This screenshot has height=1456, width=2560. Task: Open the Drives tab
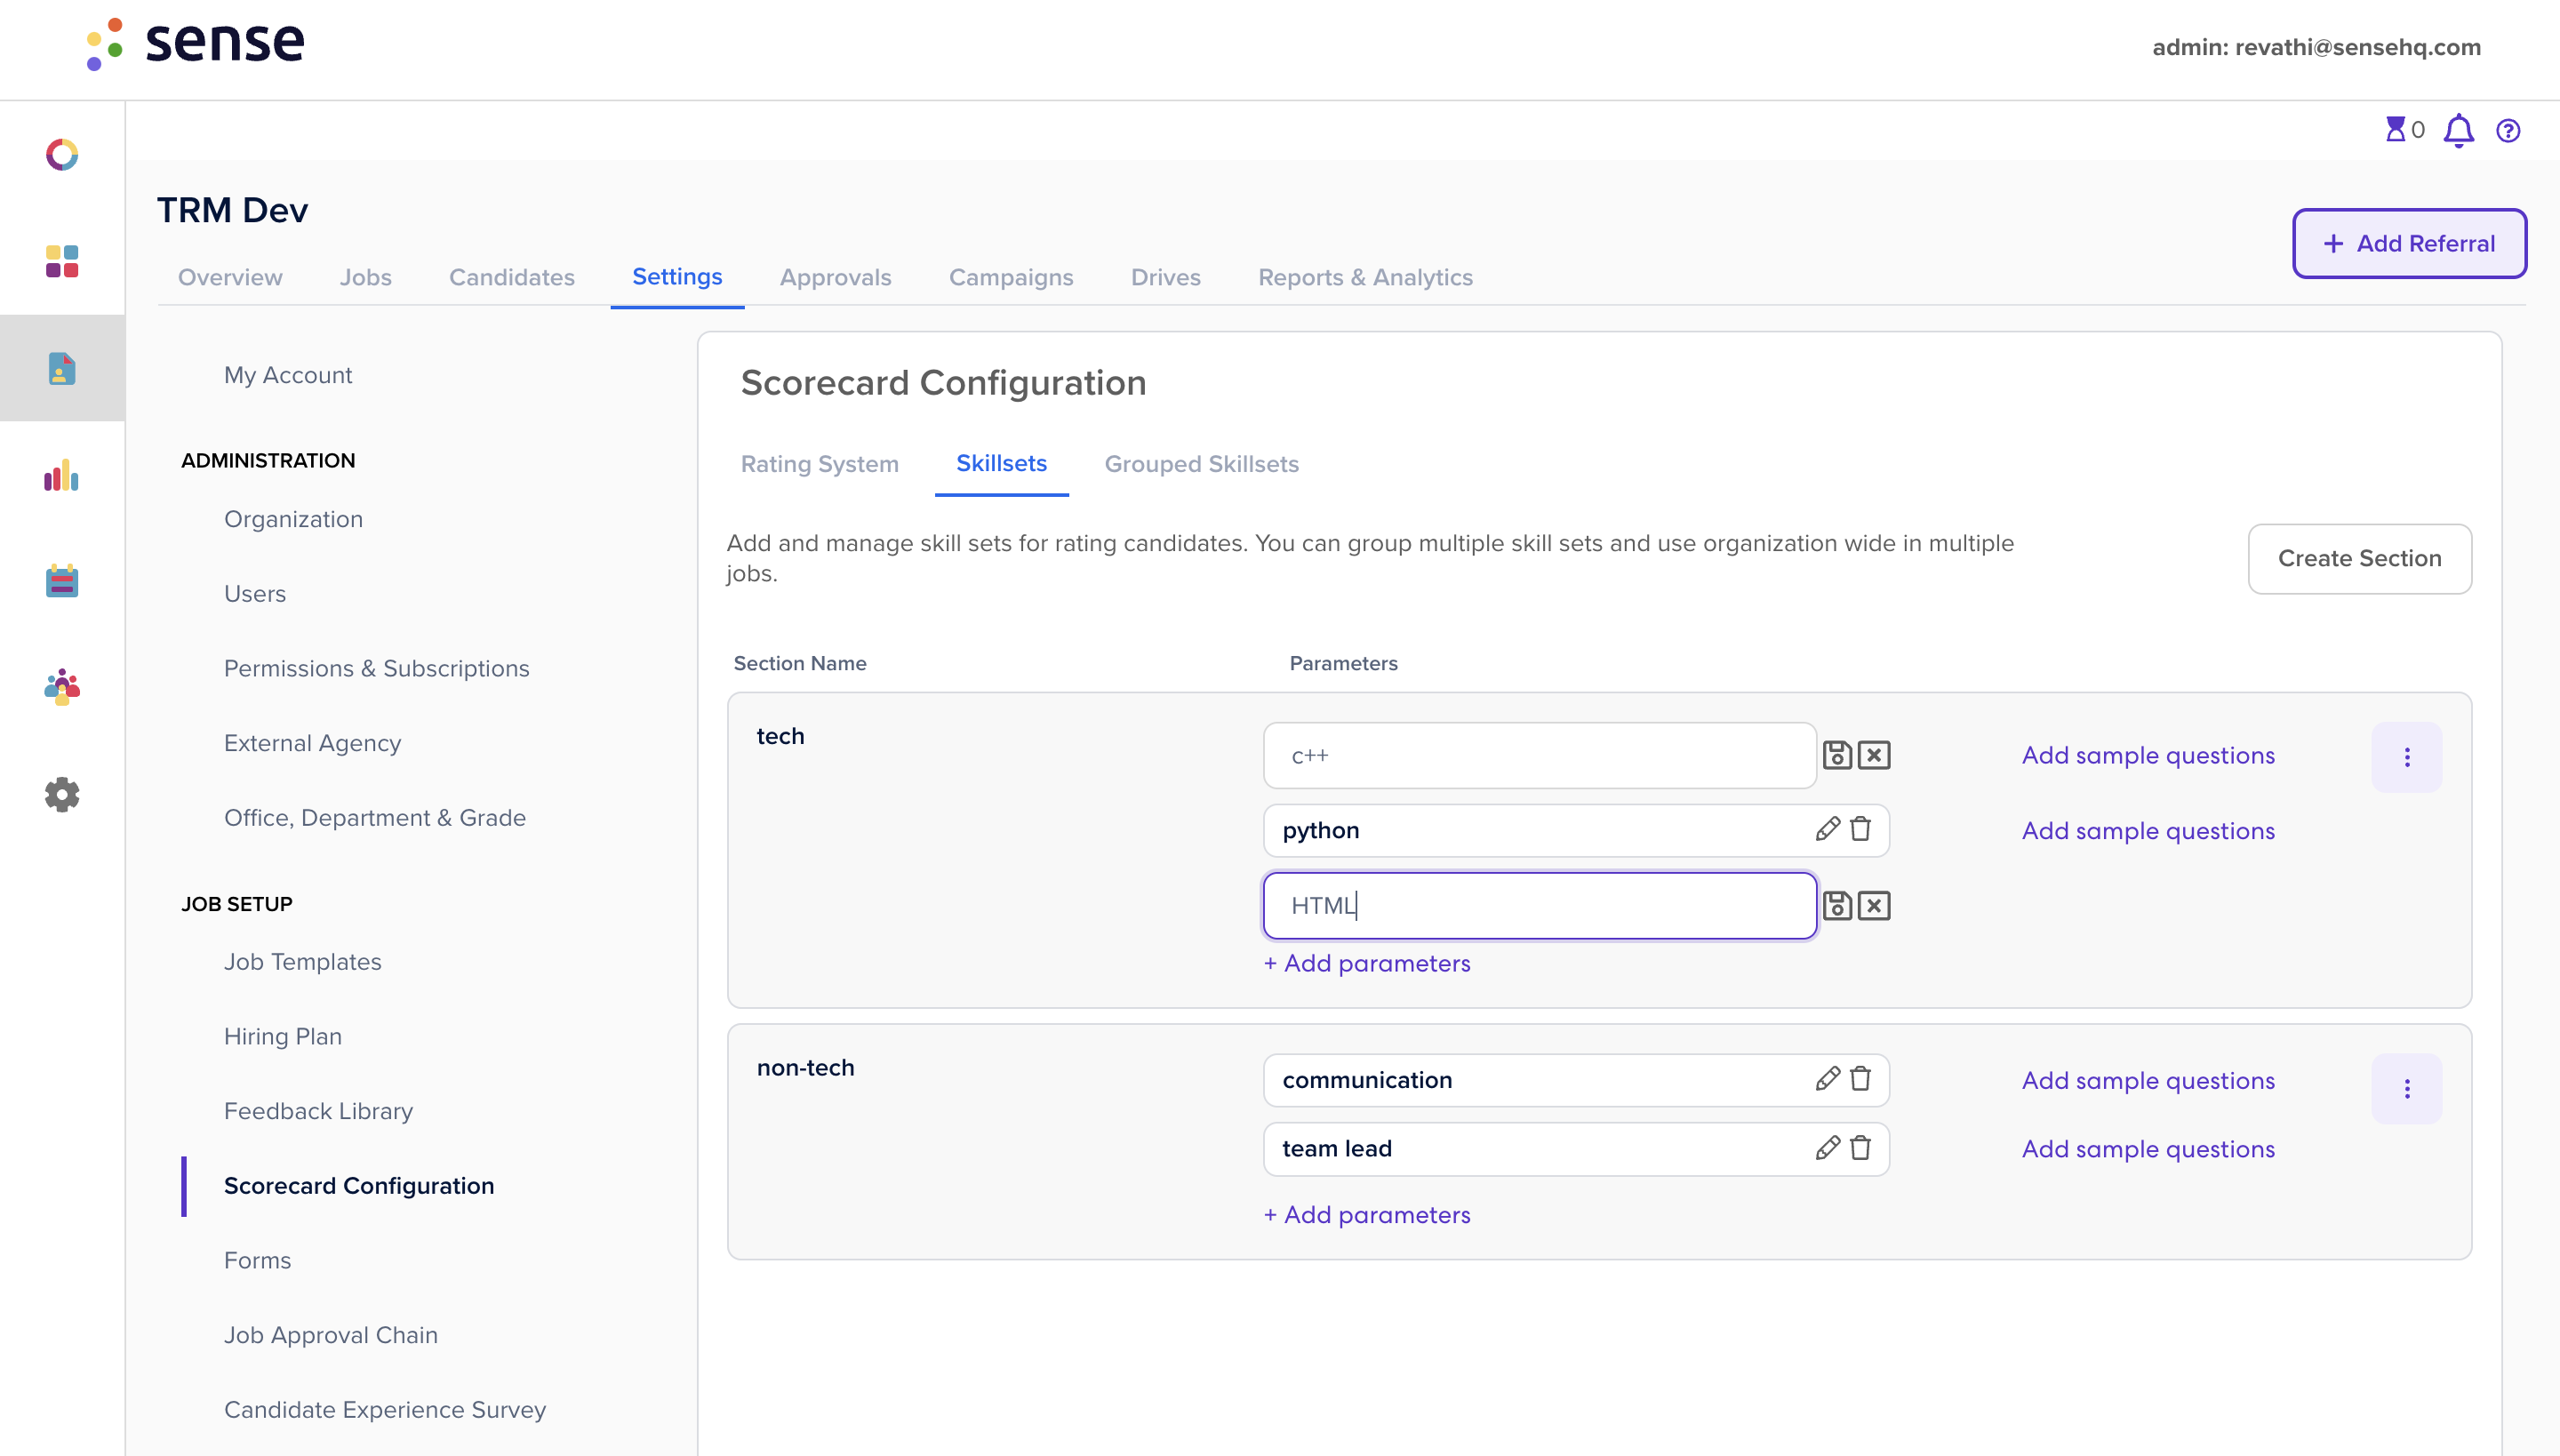1165,277
